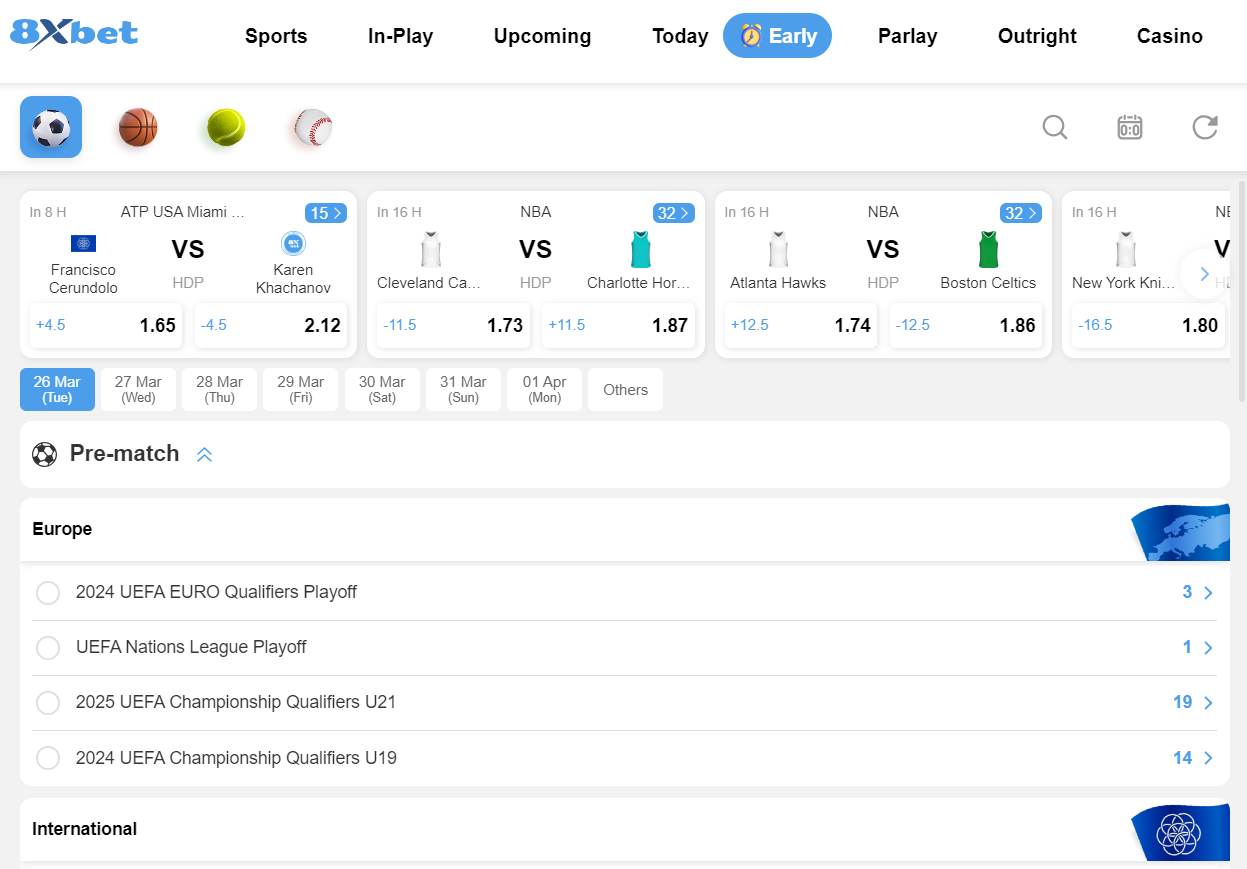1247x869 pixels.
Task: Show next featured match cards
Action: pos(1204,274)
